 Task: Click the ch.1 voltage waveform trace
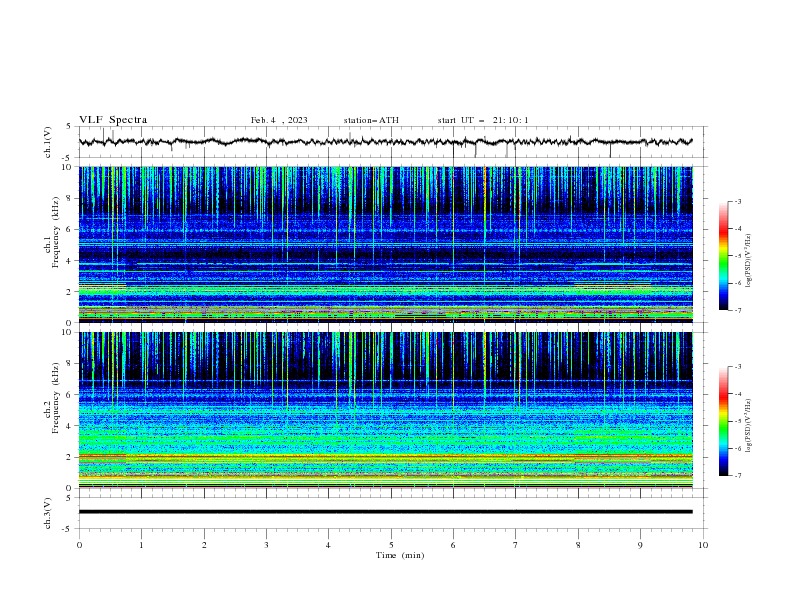click(386, 142)
